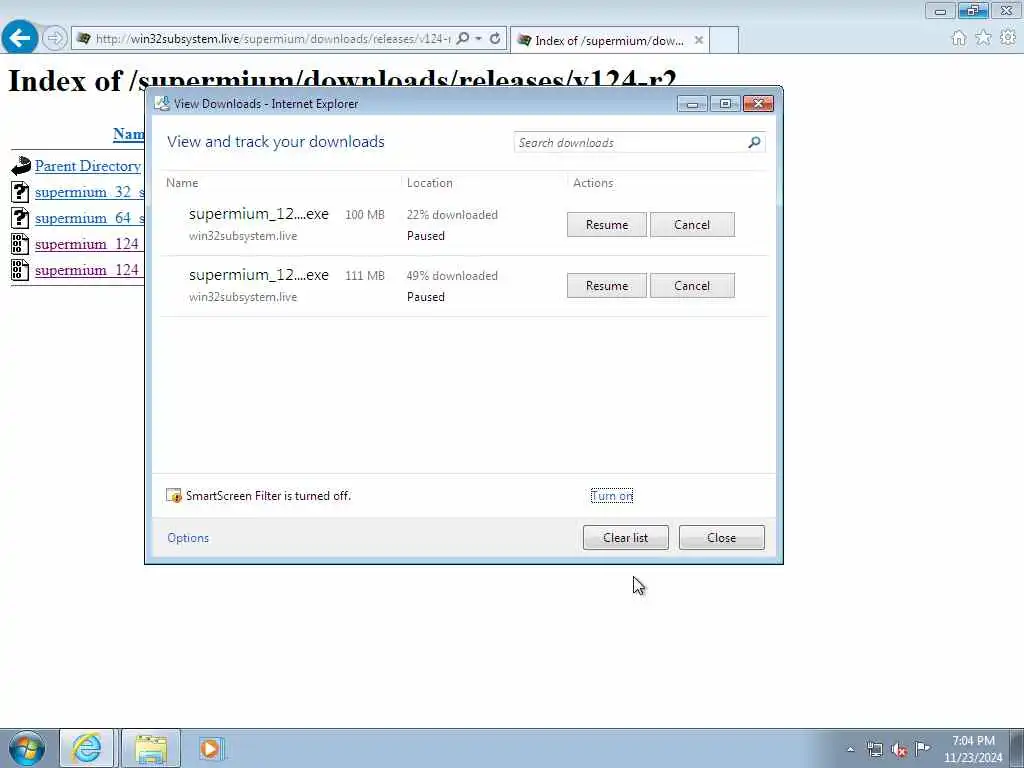Turn on the SmartScreen Filter link

(x=612, y=496)
